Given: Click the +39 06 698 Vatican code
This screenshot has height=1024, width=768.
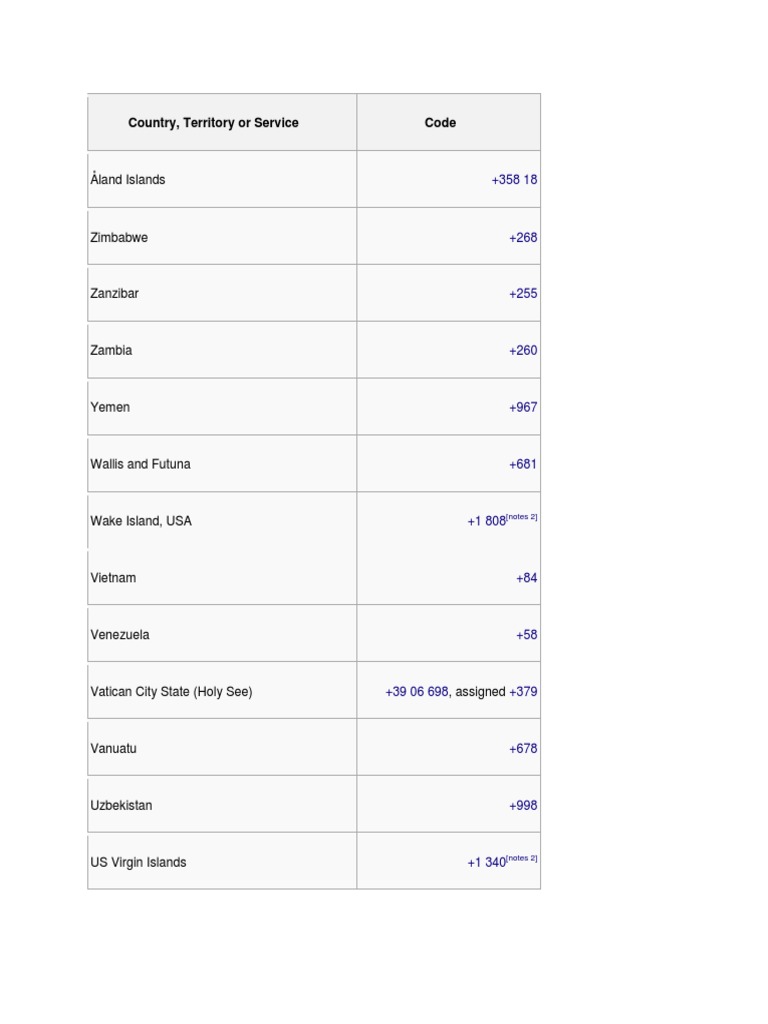Looking at the screenshot, I should (416, 692).
